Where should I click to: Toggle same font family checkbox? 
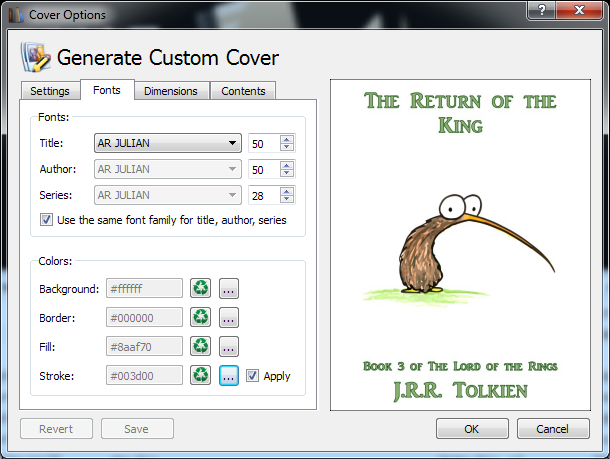(46, 220)
